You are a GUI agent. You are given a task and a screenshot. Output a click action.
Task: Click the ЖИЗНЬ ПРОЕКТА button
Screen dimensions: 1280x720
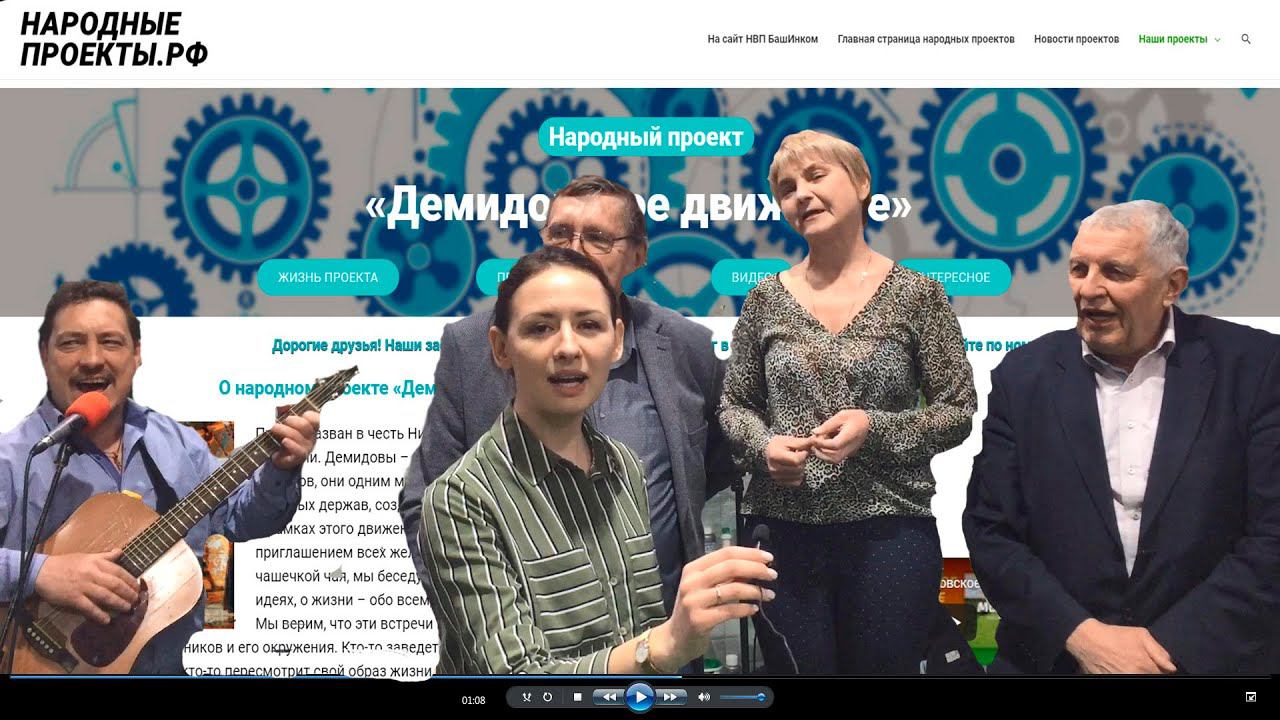328,277
